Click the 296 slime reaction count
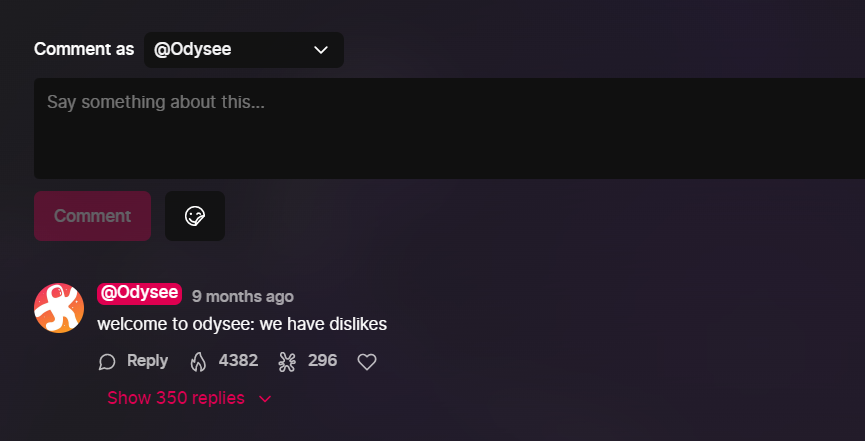Viewport: 865px width, 441px height. click(322, 361)
